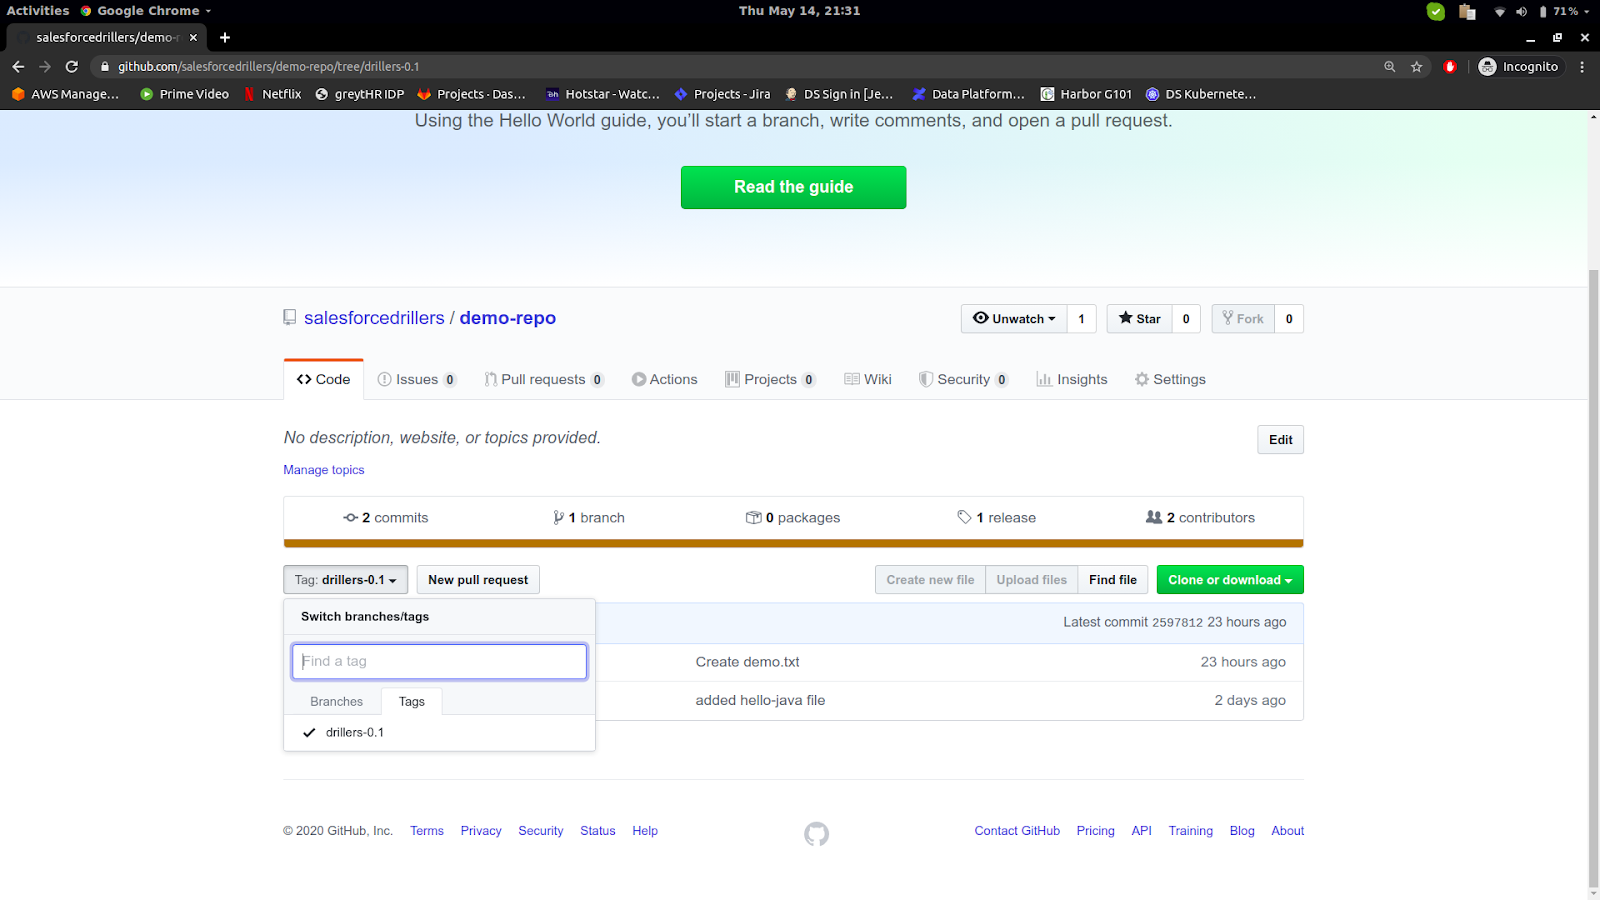
Task: Click the browser back arrow
Action: tap(18, 66)
